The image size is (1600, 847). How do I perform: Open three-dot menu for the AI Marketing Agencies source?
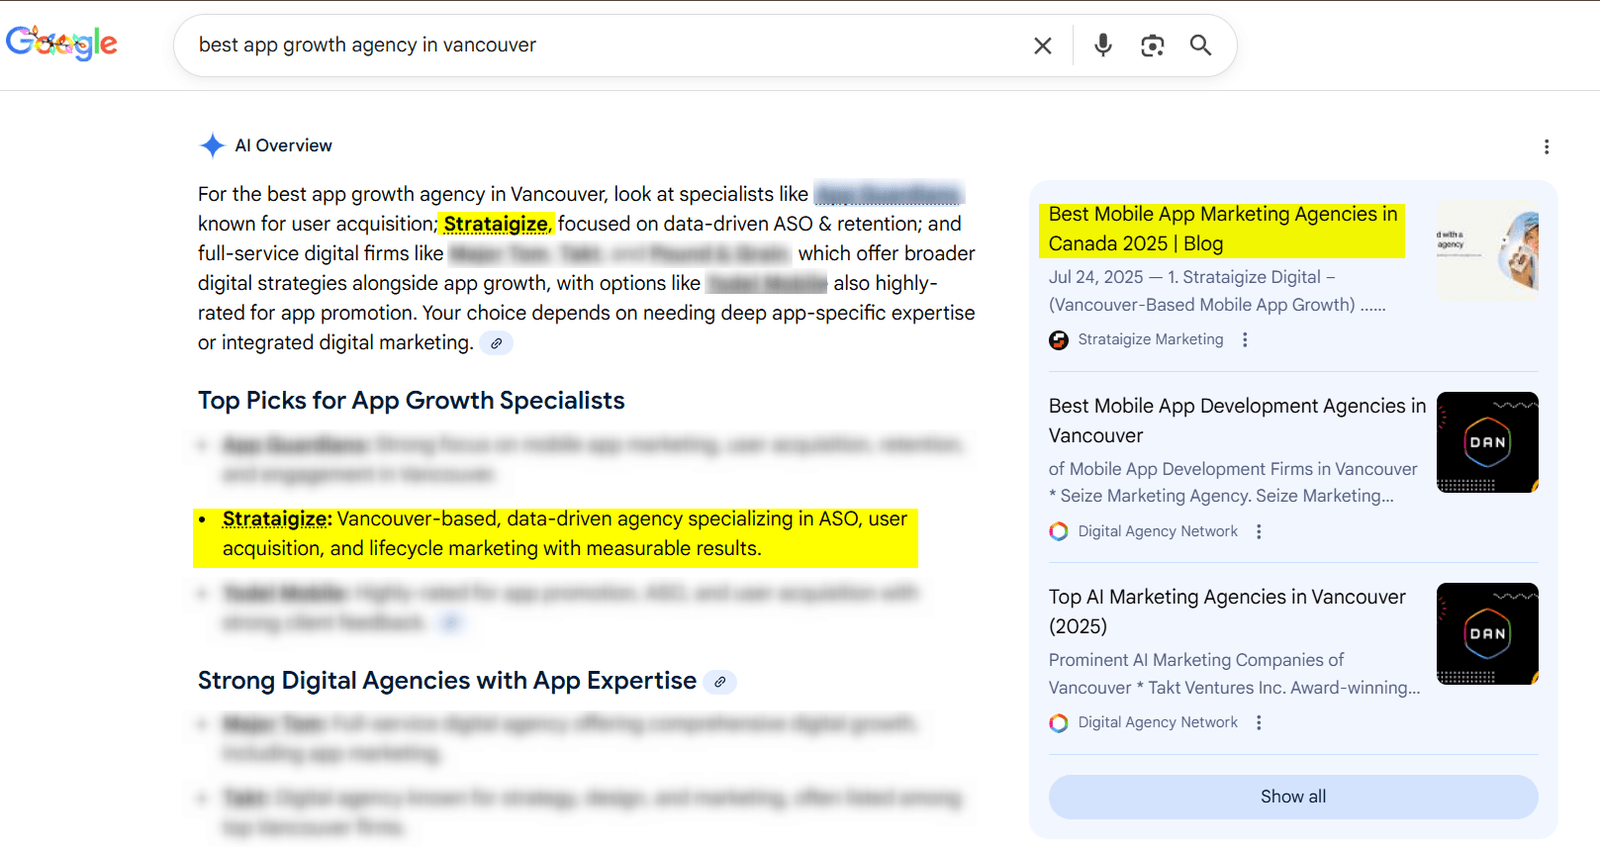pos(1259,722)
